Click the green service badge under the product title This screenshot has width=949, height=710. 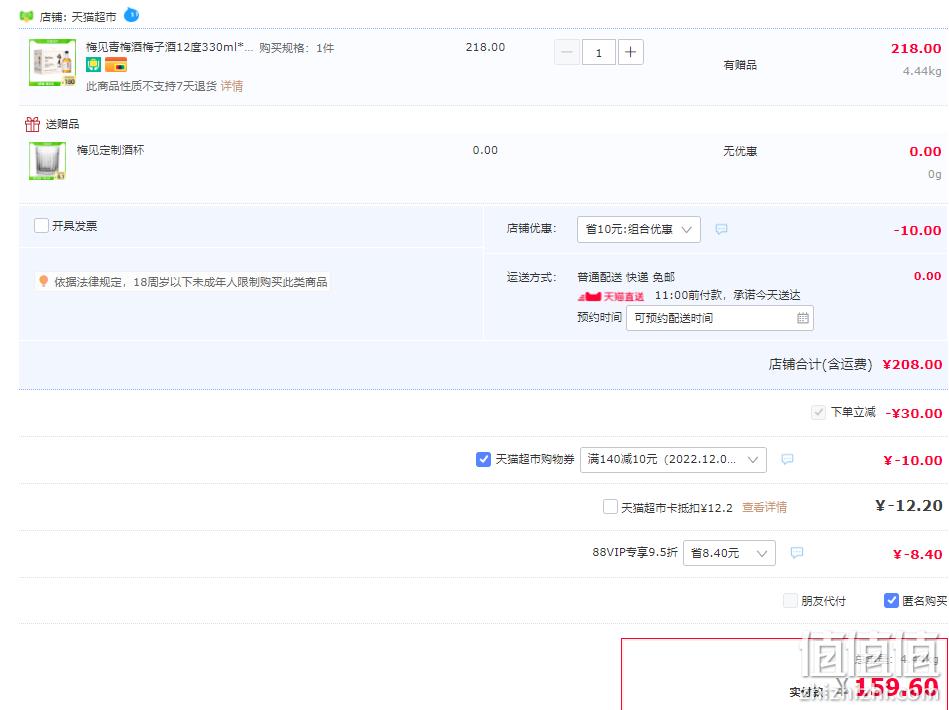pyautogui.click(x=93, y=64)
